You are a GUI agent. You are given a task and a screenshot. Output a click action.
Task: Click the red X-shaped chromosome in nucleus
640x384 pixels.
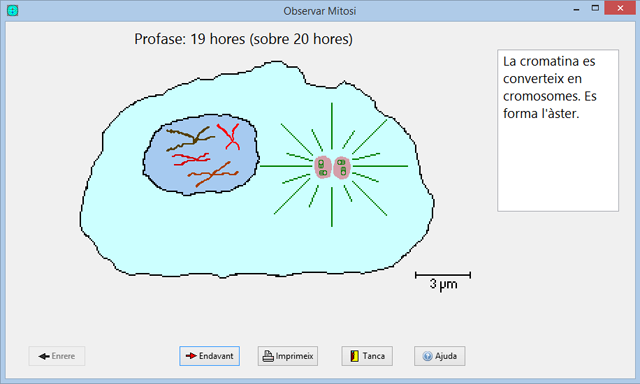coord(229,136)
